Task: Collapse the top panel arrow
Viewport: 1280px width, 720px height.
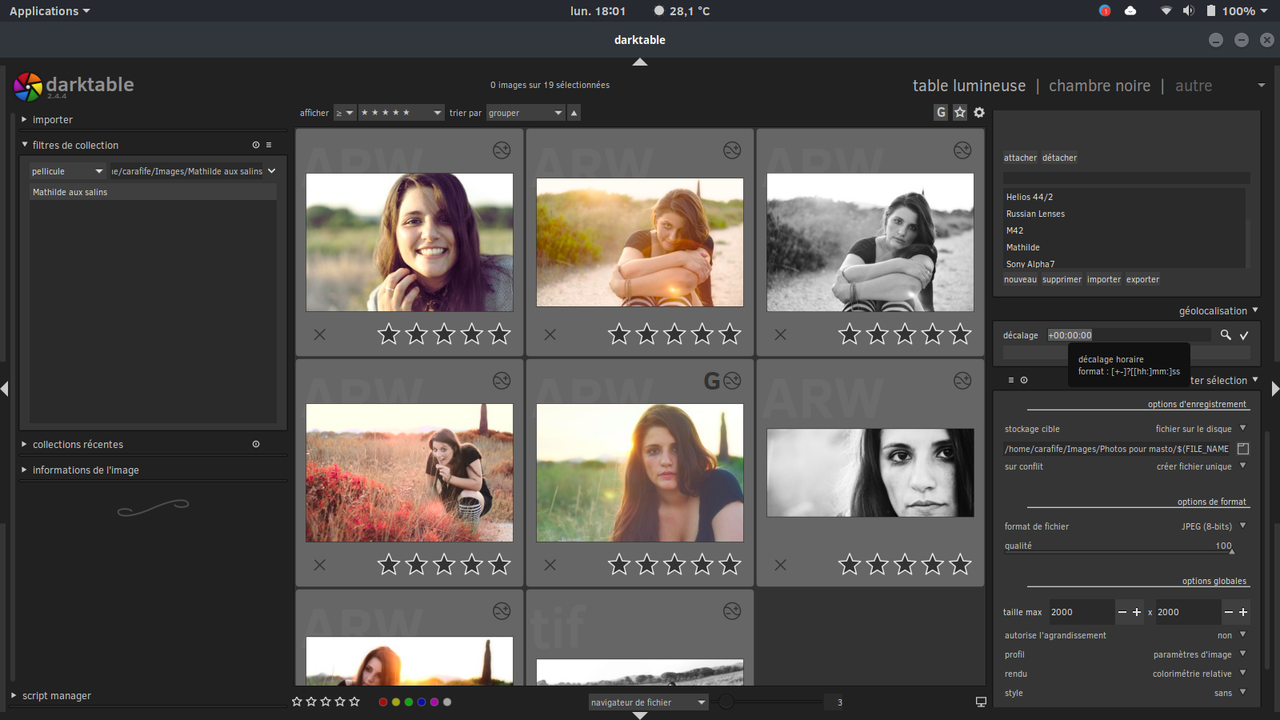Action: [x=640, y=62]
